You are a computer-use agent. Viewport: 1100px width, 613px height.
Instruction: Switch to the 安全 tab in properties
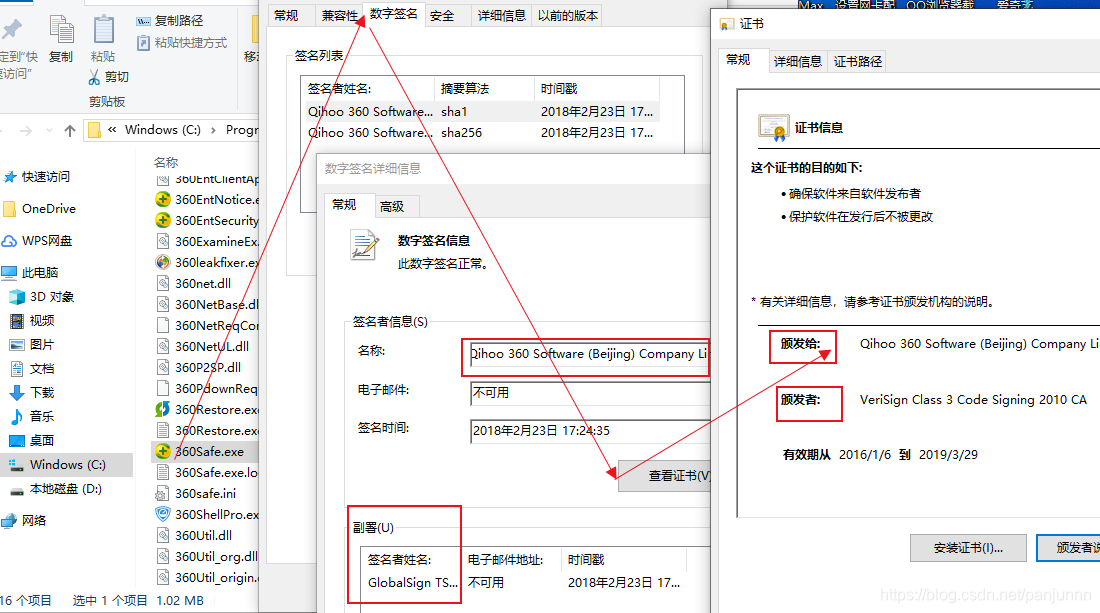442,15
